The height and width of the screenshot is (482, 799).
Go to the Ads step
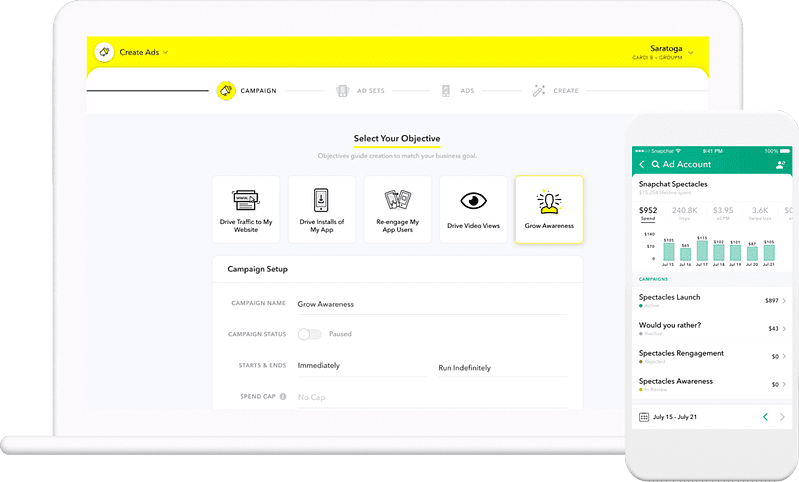point(458,91)
